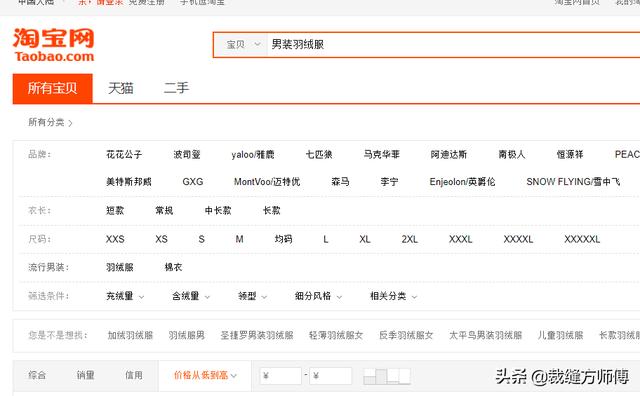
Task: Click suggested search 反季羽绒服女
Action: click(406, 336)
